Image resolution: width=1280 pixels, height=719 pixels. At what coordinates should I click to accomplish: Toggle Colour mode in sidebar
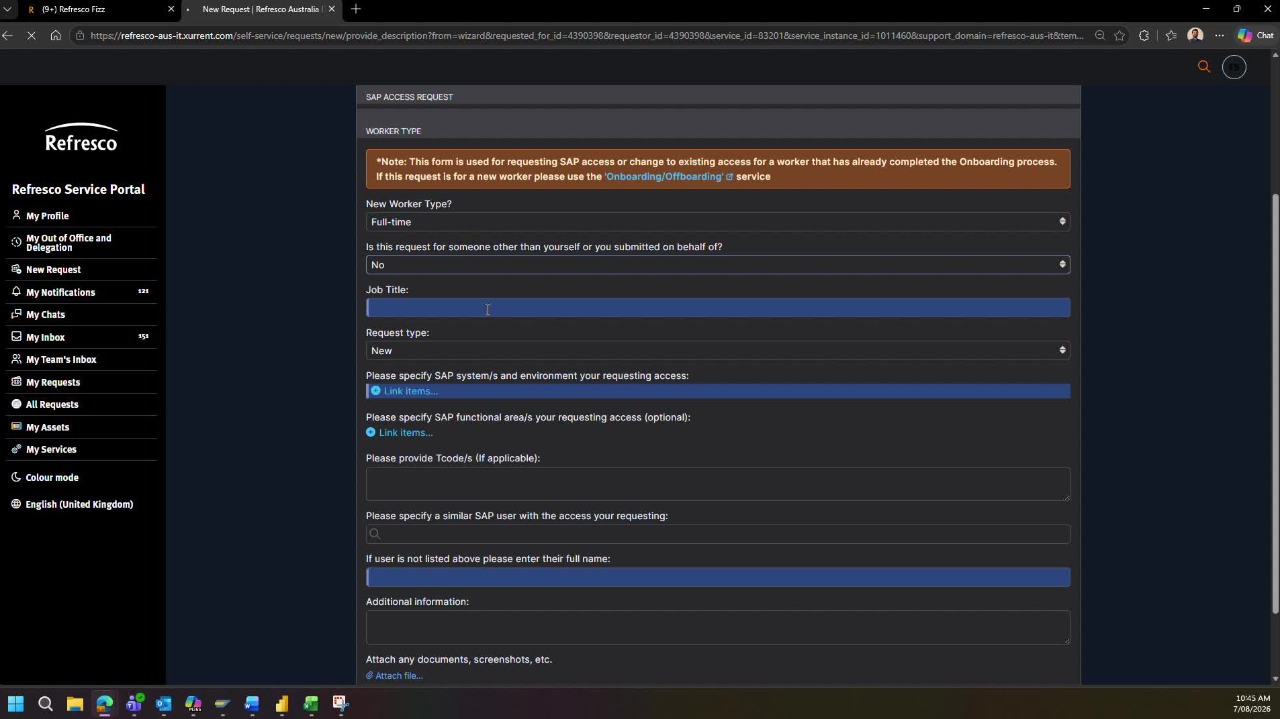[52, 478]
